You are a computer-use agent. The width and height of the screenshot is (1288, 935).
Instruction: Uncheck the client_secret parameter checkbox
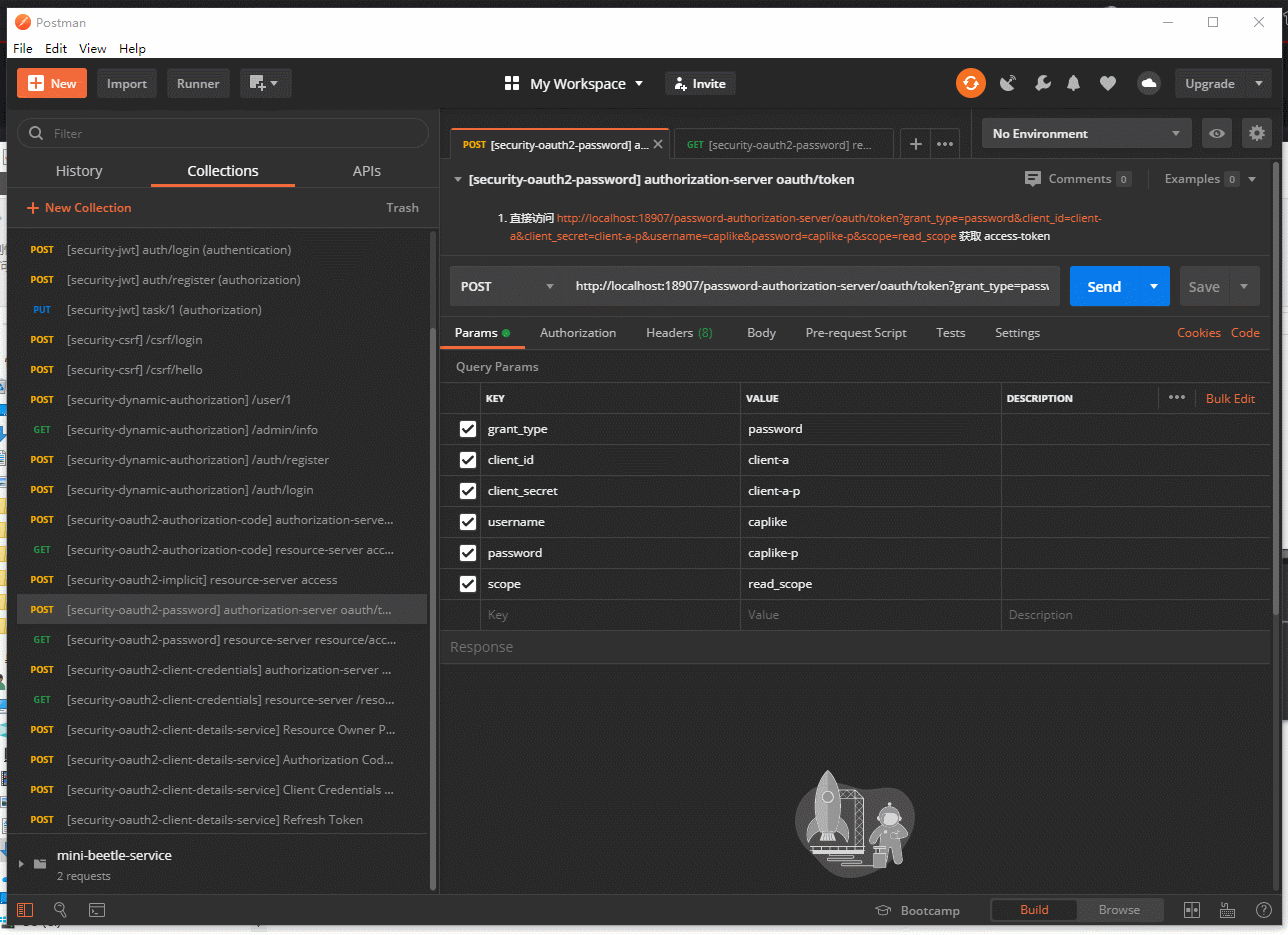467,491
